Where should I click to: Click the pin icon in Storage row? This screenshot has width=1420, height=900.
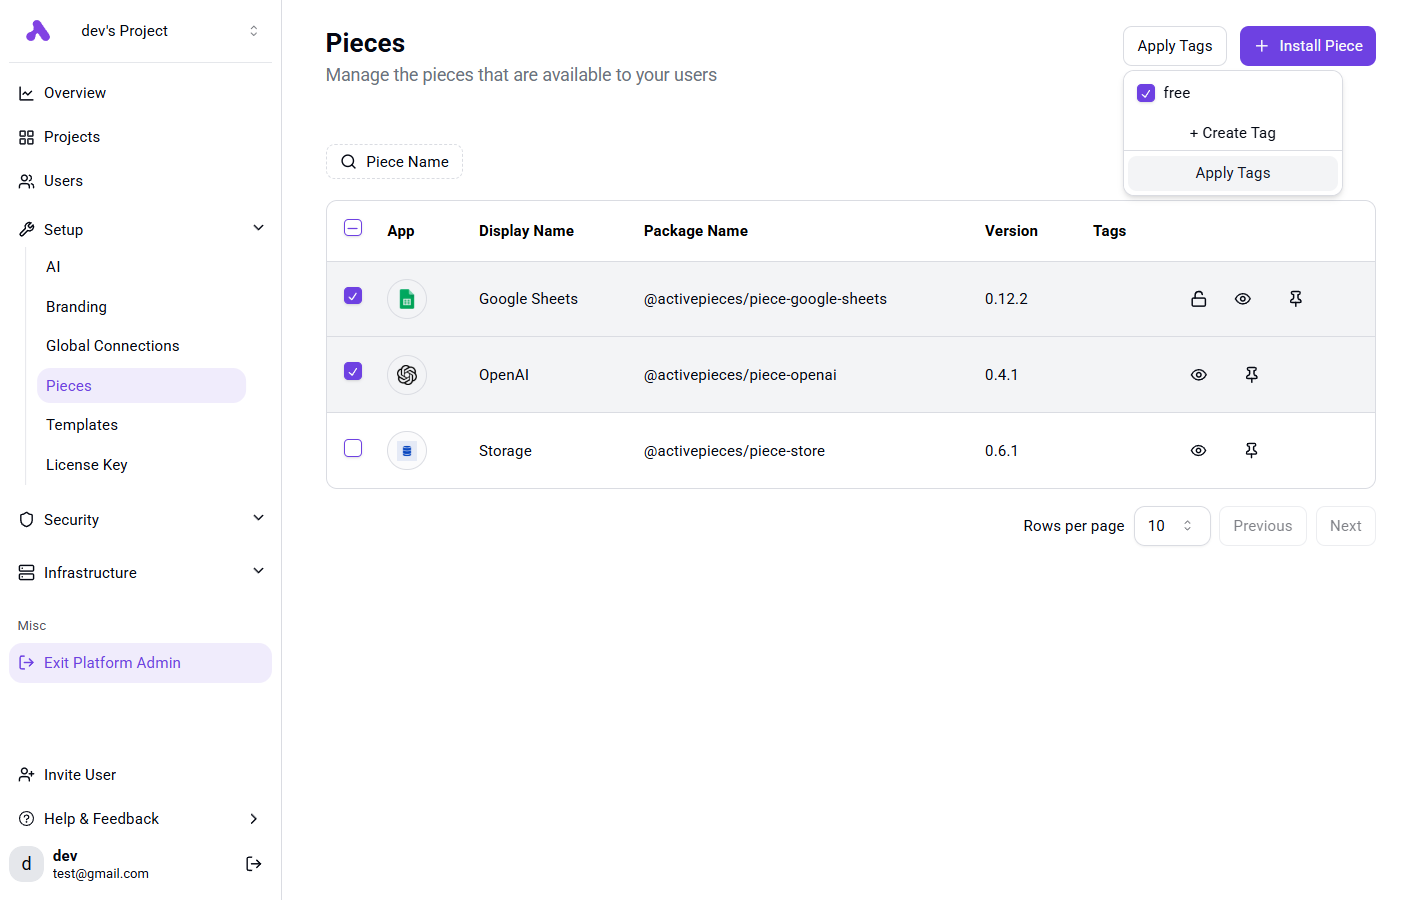1251,451
